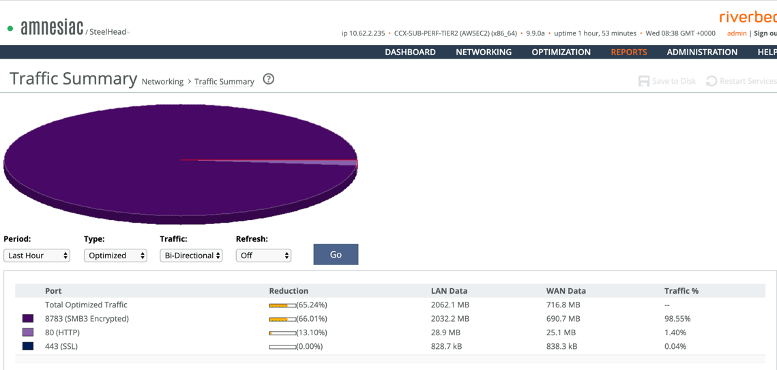The height and width of the screenshot is (370, 777).
Task: Click the purple swatch for 8783 SMB3 Encrypted
Action: pyautogui.click(x=28, y=318)
